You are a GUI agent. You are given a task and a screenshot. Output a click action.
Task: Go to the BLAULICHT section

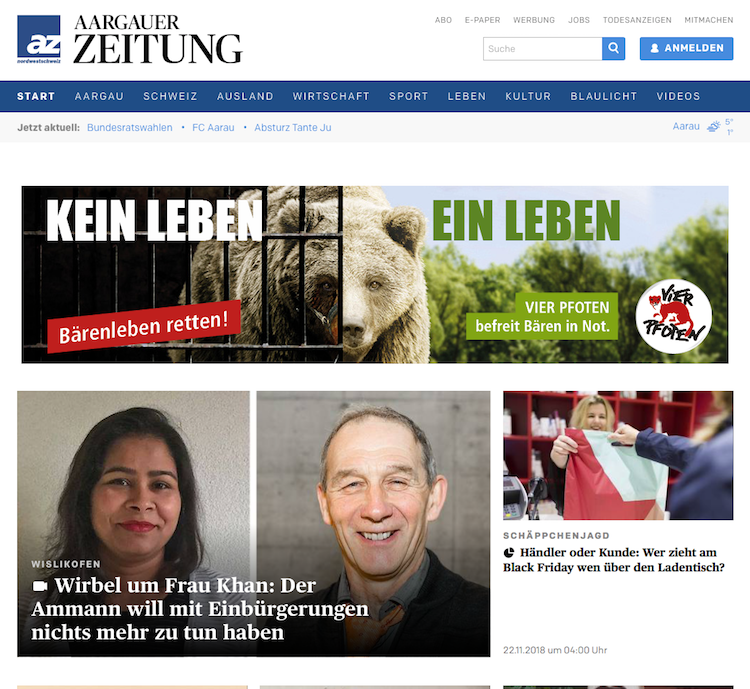point(604,96)
